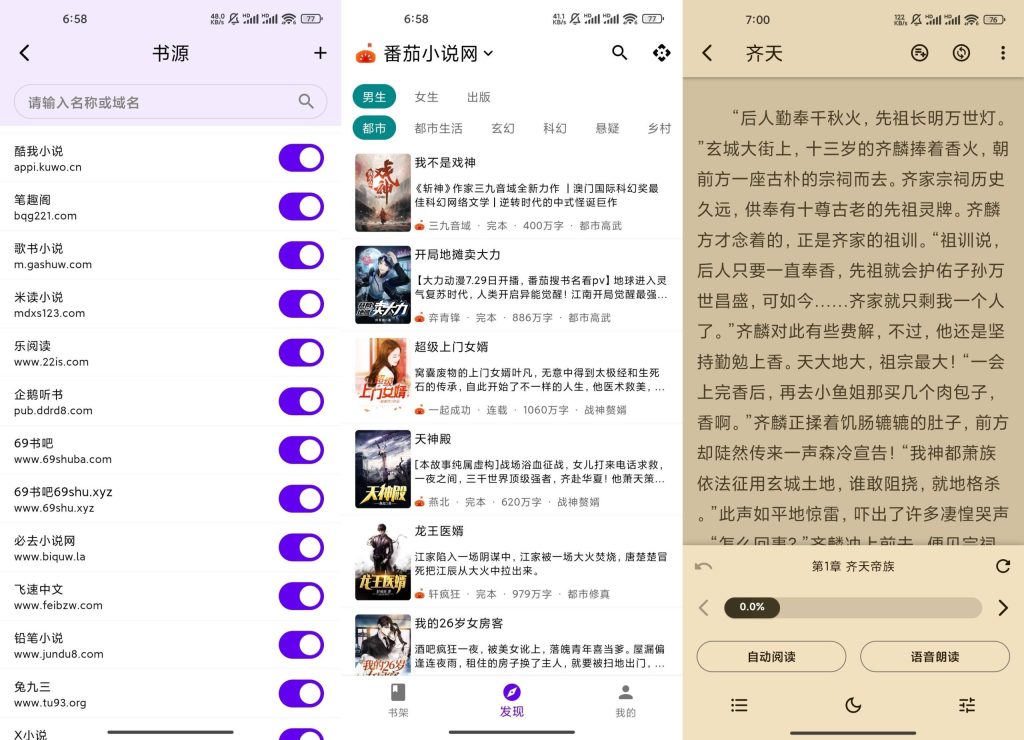Toggle the 企鹅听书 source switch
This screenshot has height=740, width=1024.
point(301,401)
